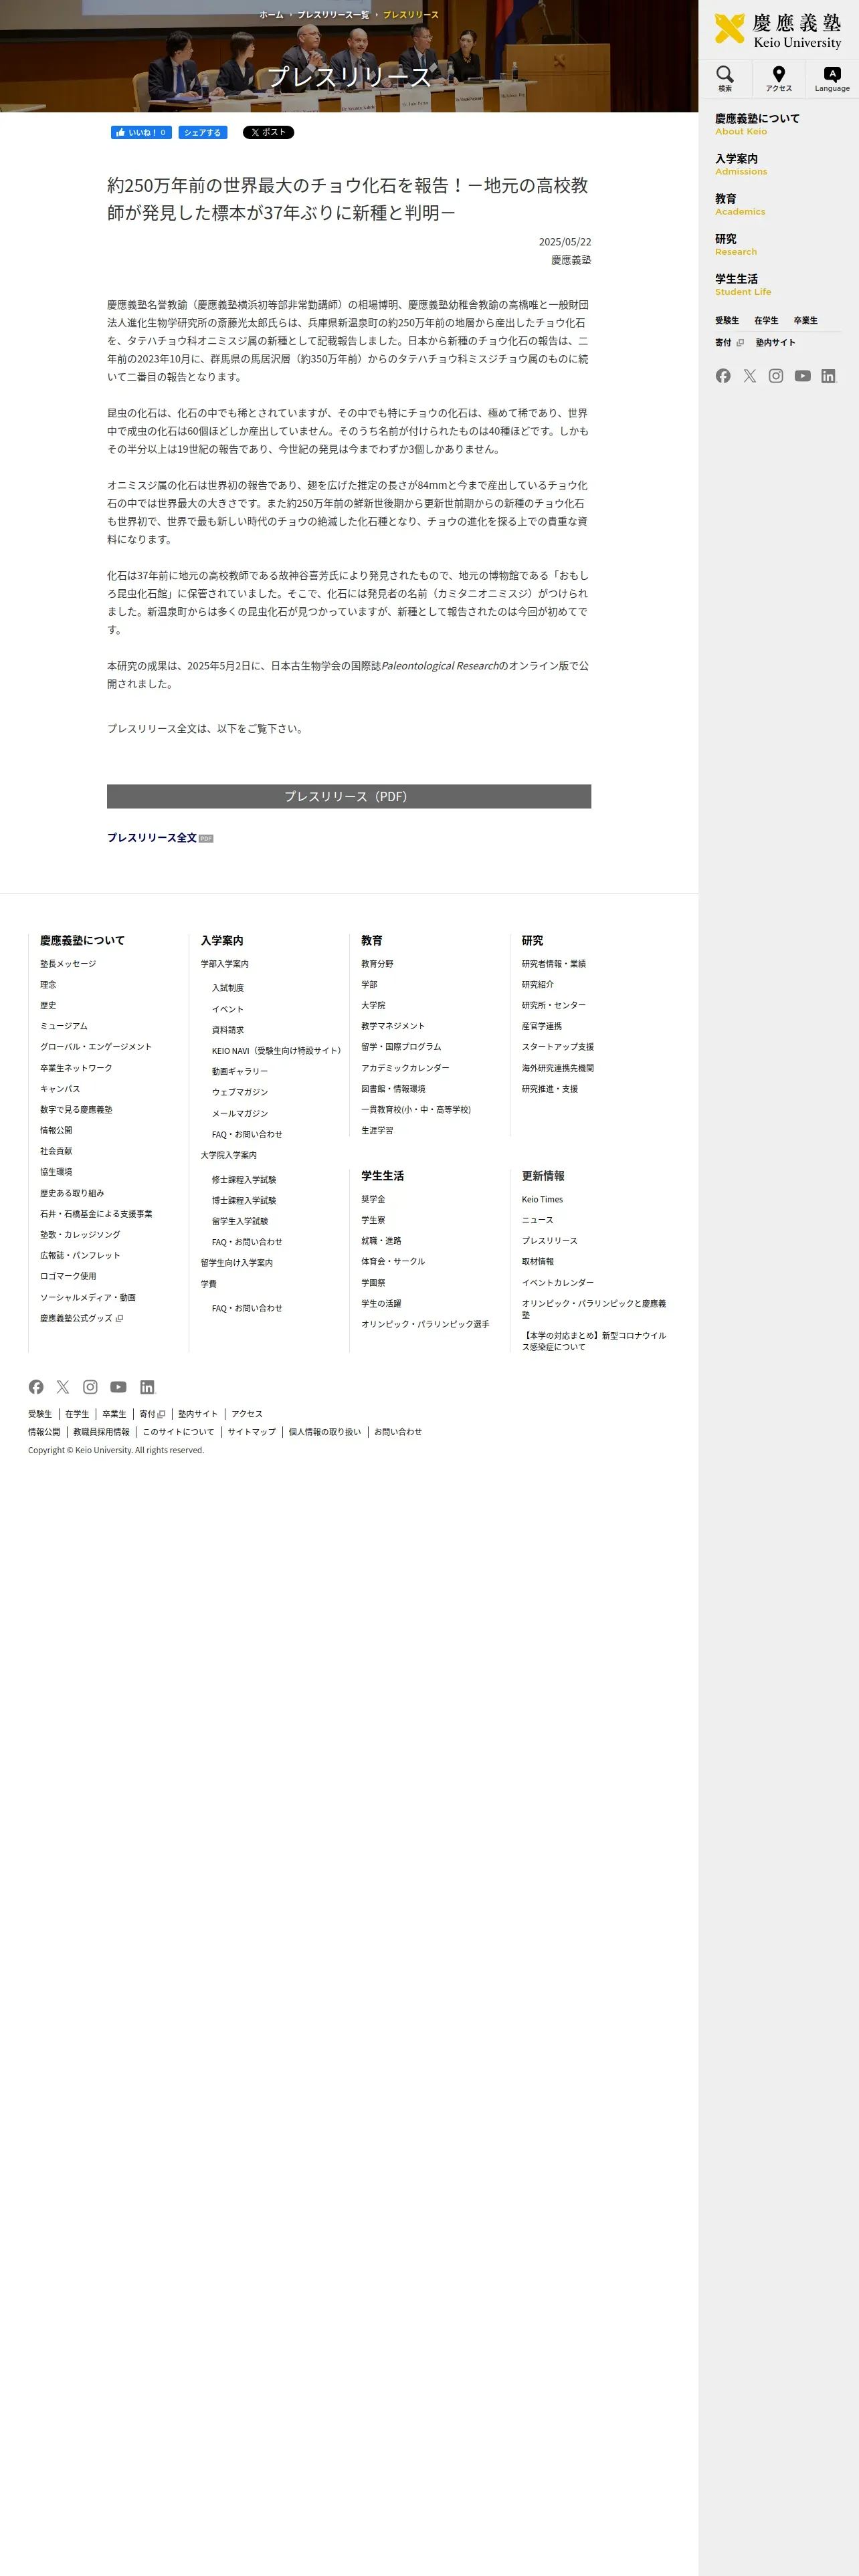This screenshot has height=2576, width=859.
Task: Select 受験生 in right sidebar
Action: 727,321
